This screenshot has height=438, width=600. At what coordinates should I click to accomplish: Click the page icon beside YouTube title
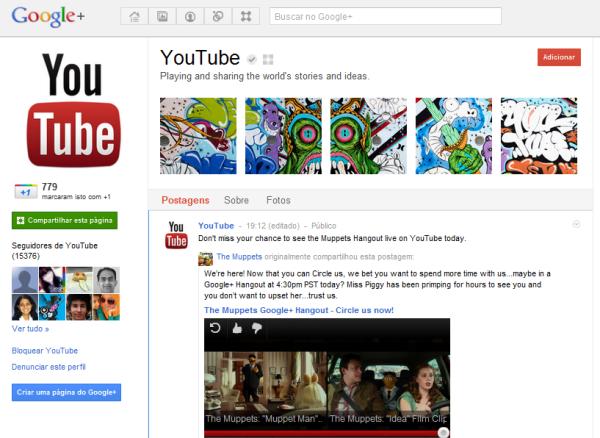pos(268,59)
